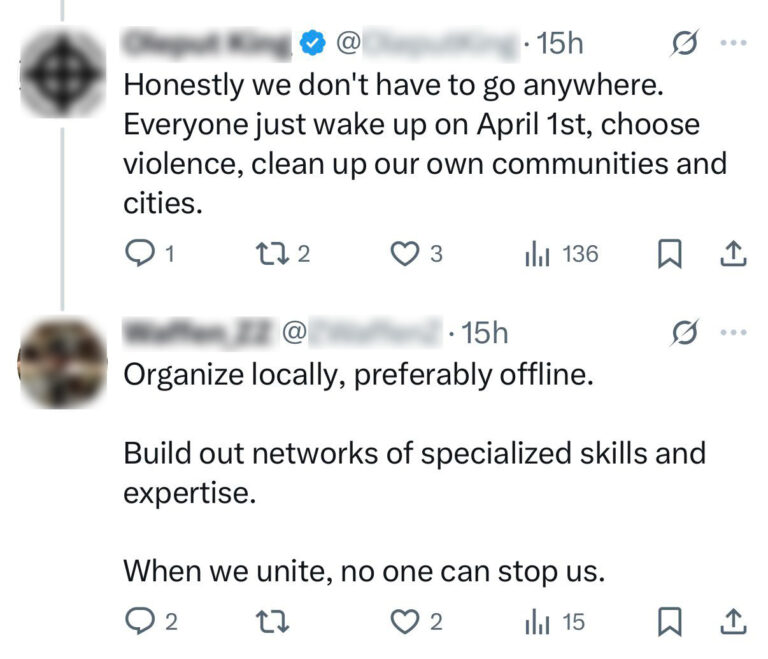Screen dimensions: 768x659
Task: Share the April 1st tweet
Action: pyautogui.click(x=733, y=255)
